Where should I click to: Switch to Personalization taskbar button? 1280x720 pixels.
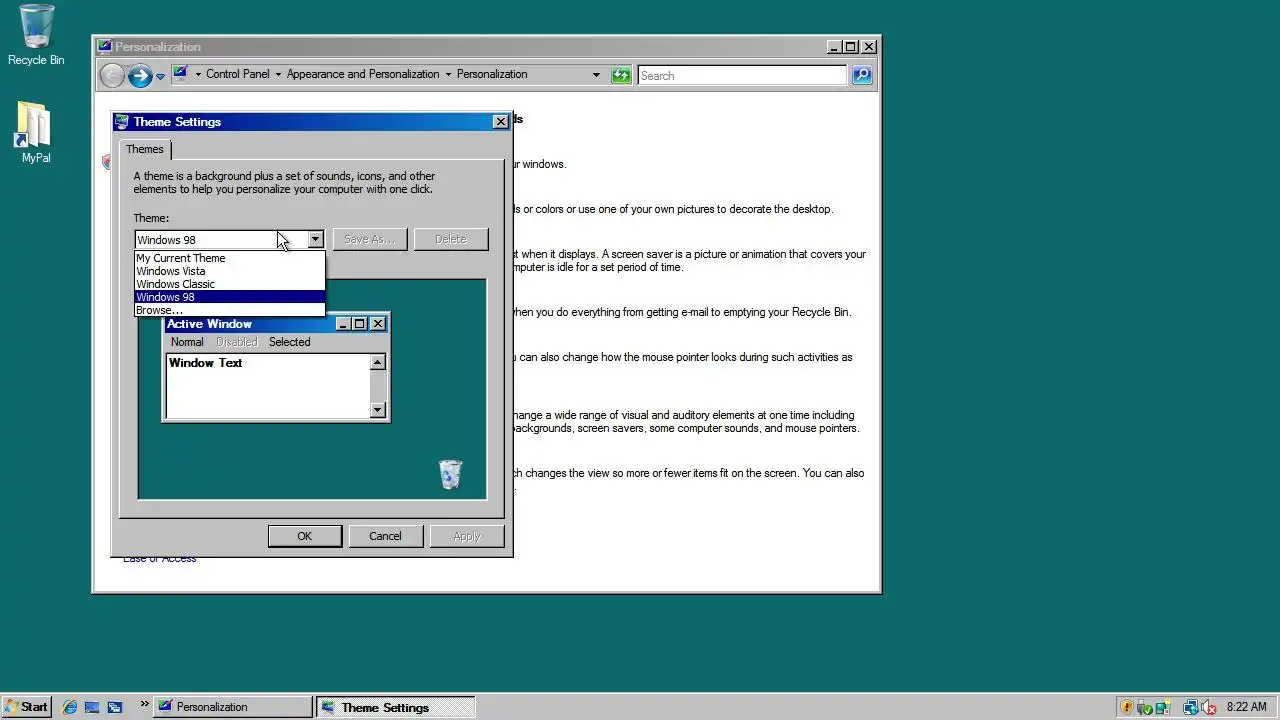[x=234, y=707]
